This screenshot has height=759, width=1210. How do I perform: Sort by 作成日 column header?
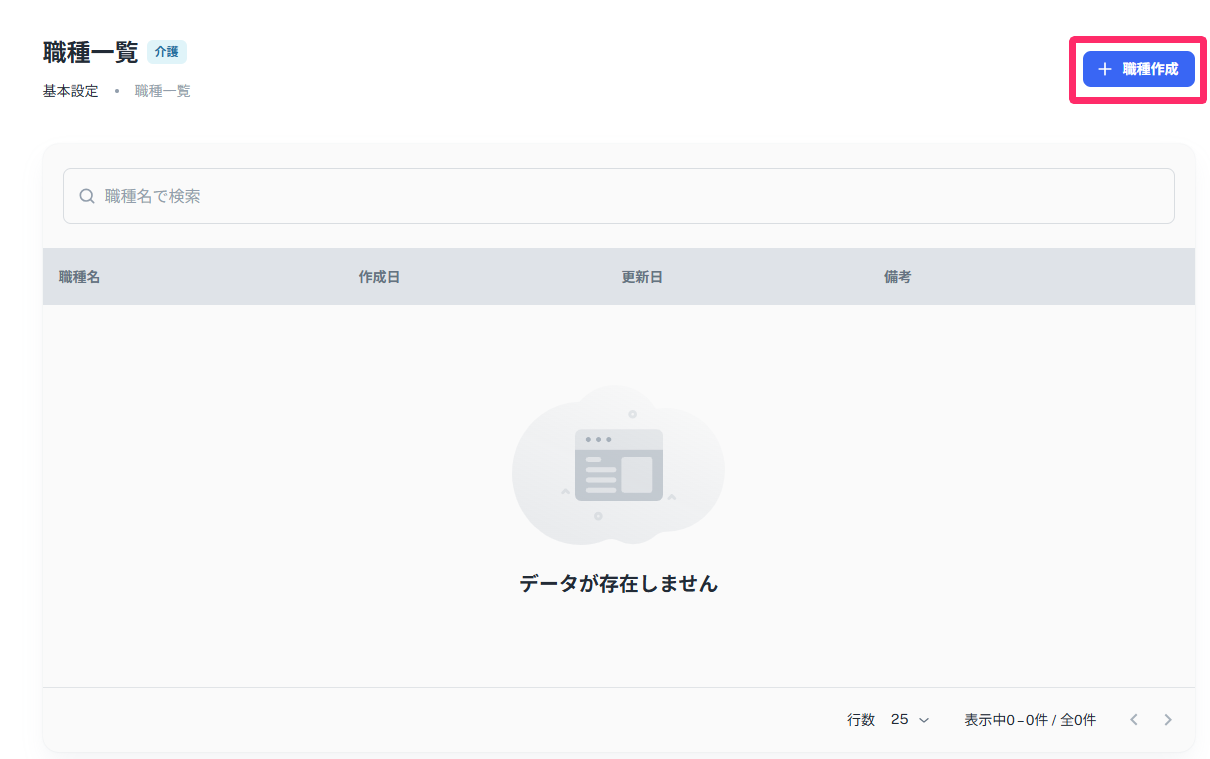pyautogui.click(x=379, y=277)
